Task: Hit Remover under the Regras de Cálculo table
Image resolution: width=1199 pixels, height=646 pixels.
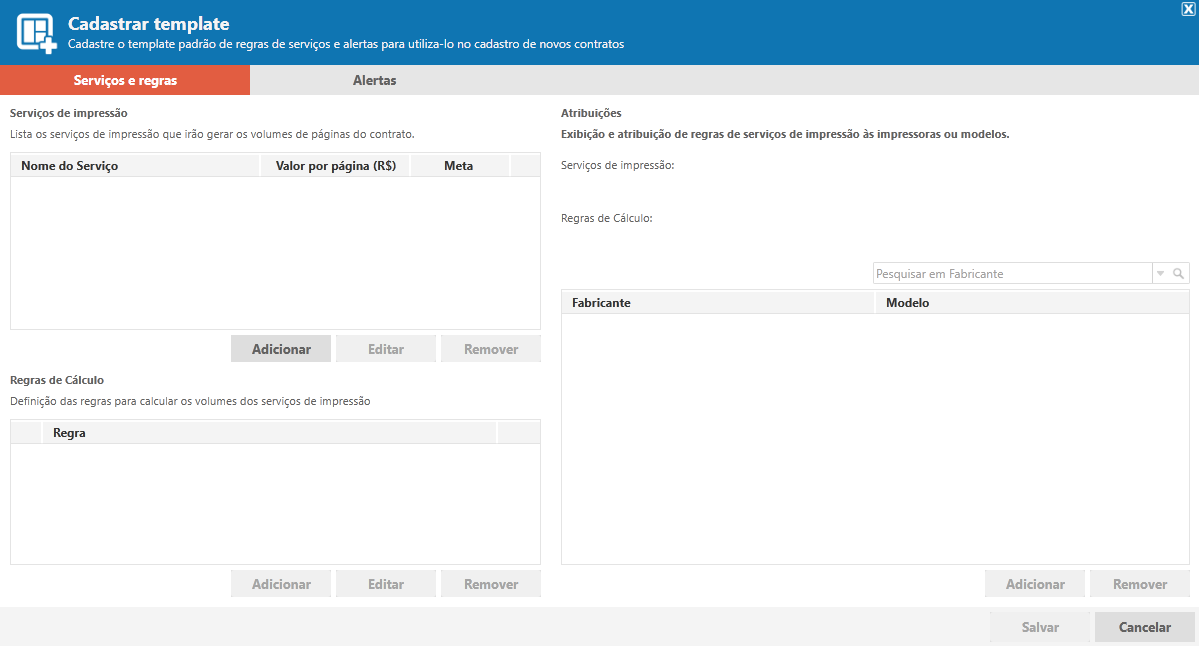Action: tap(491, 584)
